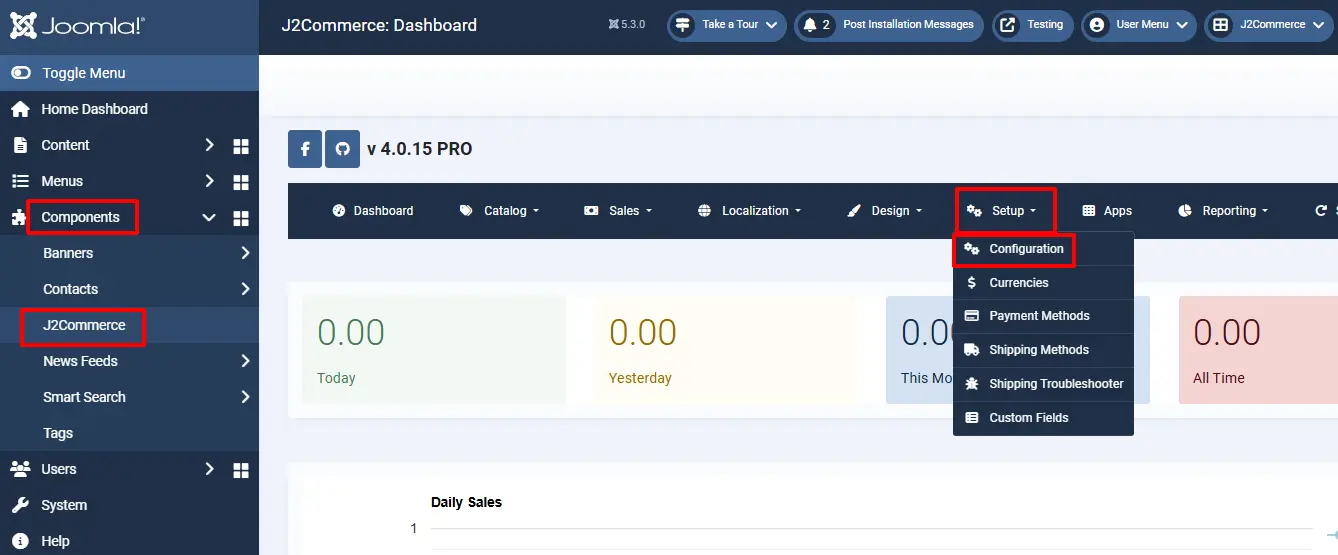Open the Content menu item

click(x=65, y=145)
